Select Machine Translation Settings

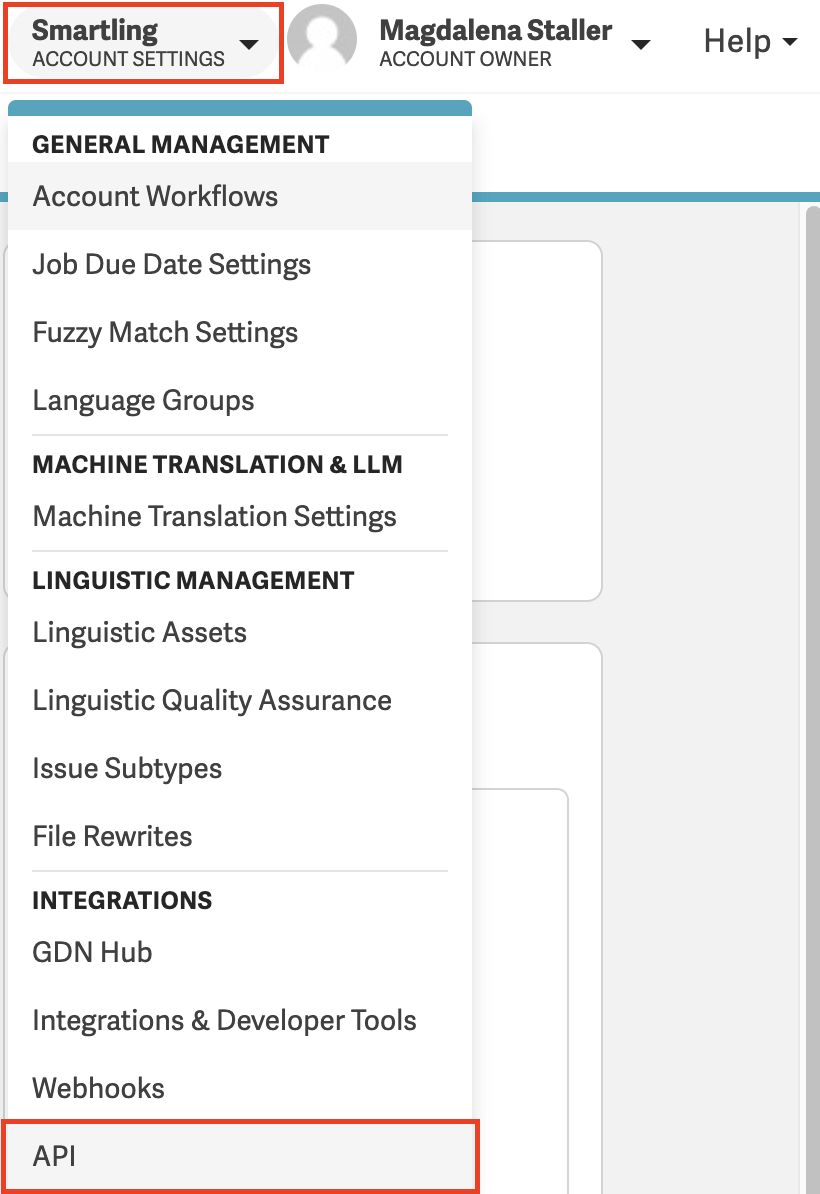click(x=214, y=516)
